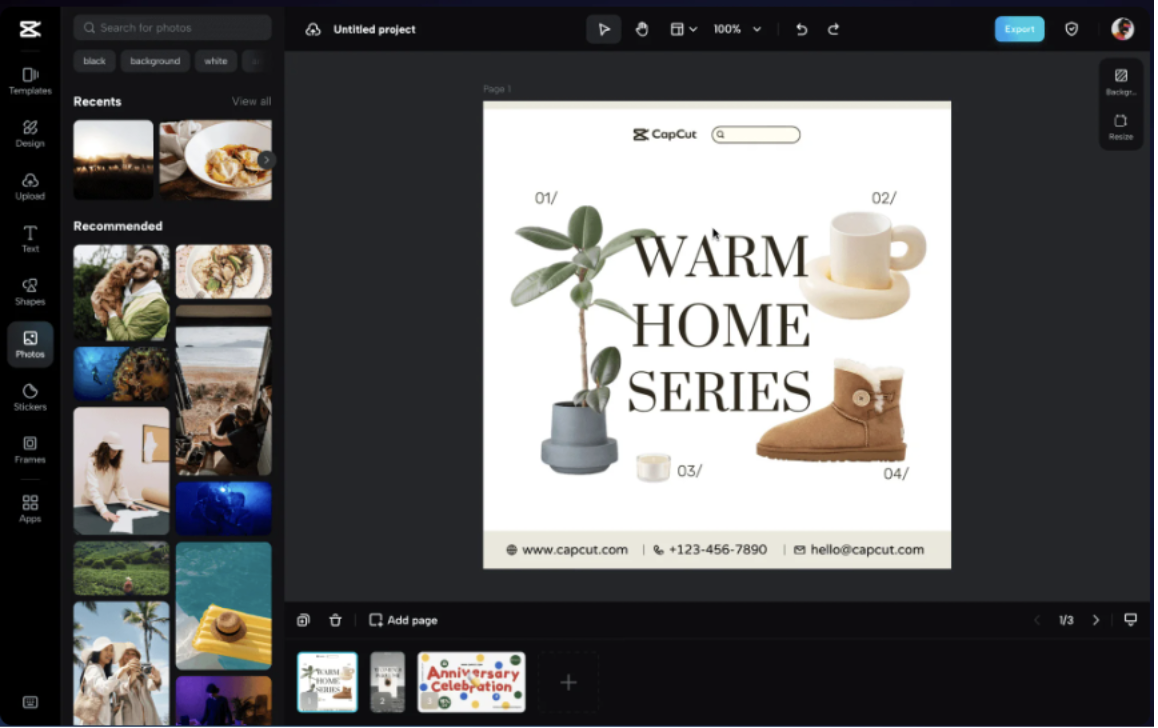Expand the 100% zoom dropdown
This screenshot has height=728, width=1158.
pos(737,29)
